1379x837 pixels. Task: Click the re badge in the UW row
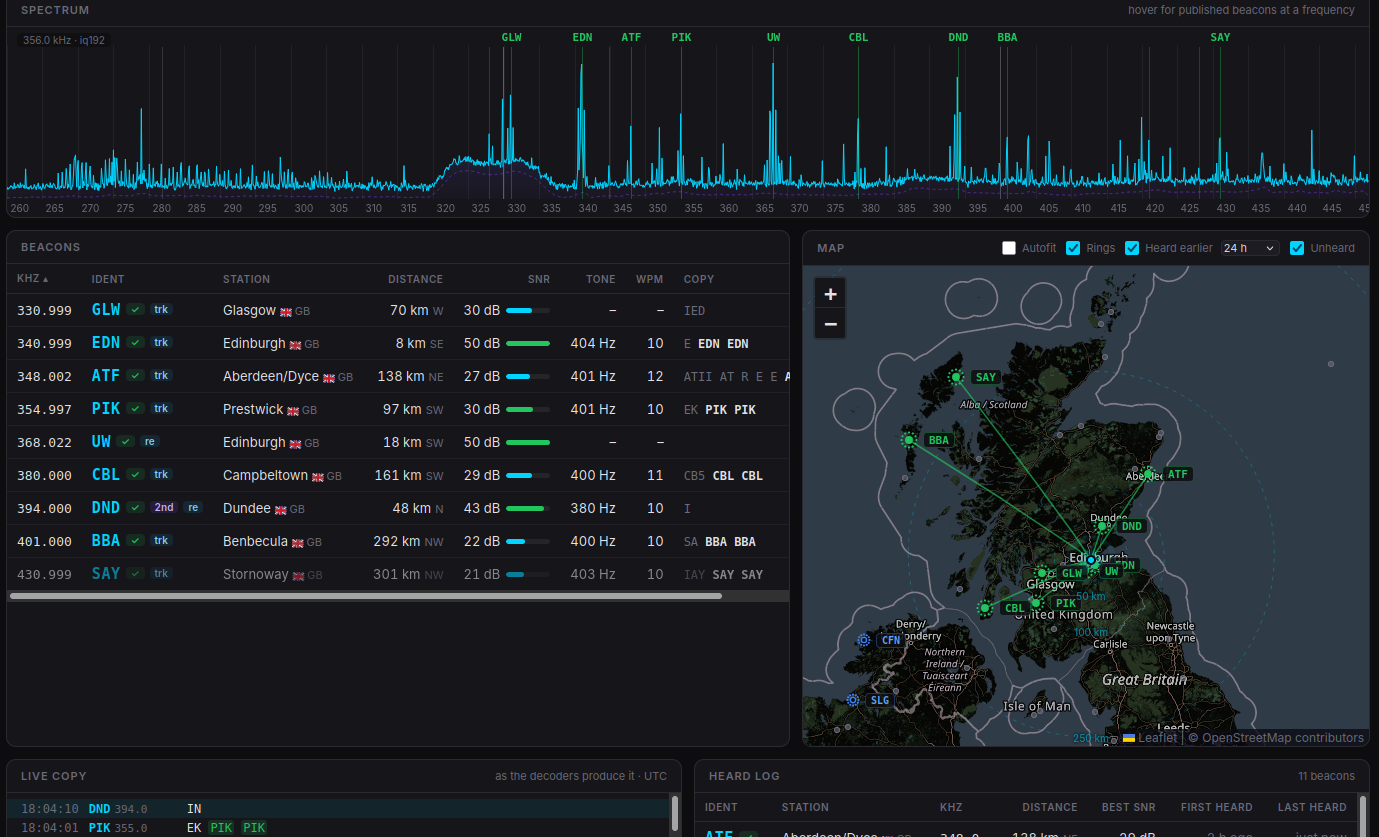pyautogui.click(x=149, y=442)
